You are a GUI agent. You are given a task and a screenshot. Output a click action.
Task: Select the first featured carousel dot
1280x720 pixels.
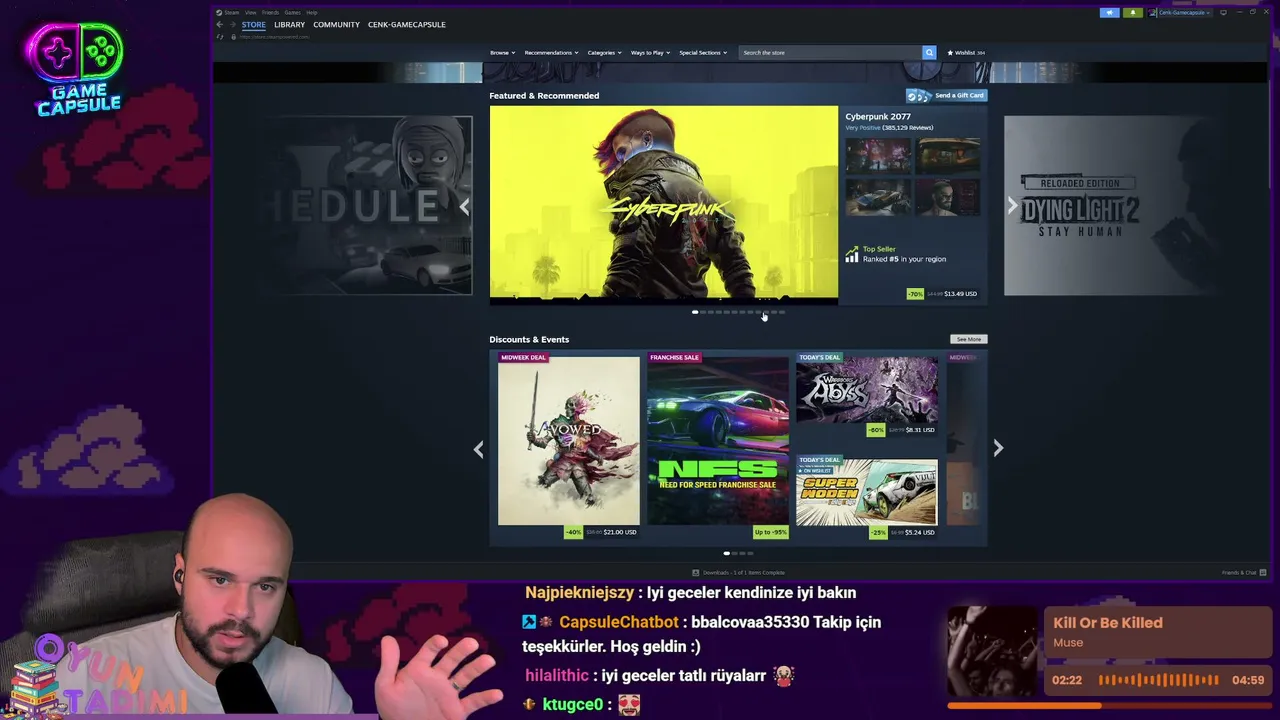click(x=695, y=312)
